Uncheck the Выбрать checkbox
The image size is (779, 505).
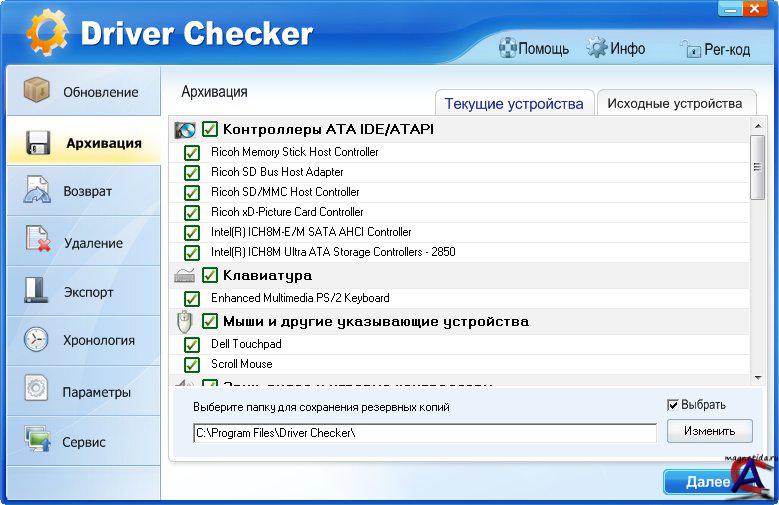[x=673, y=405]
